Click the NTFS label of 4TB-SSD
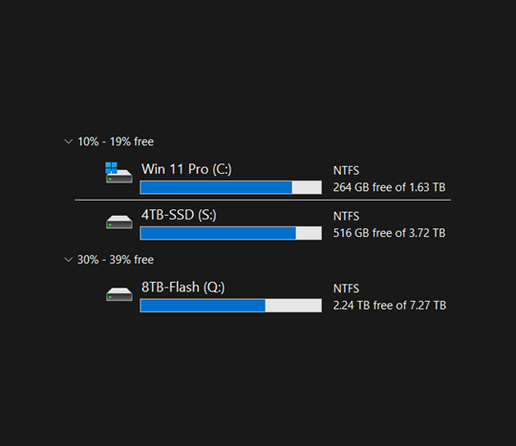Viewport: 516px width, 446px height. [346, 216]
